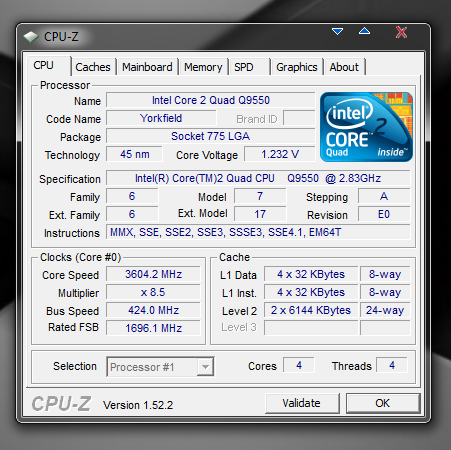Switch to the Graphics tab

click(297, 67)
